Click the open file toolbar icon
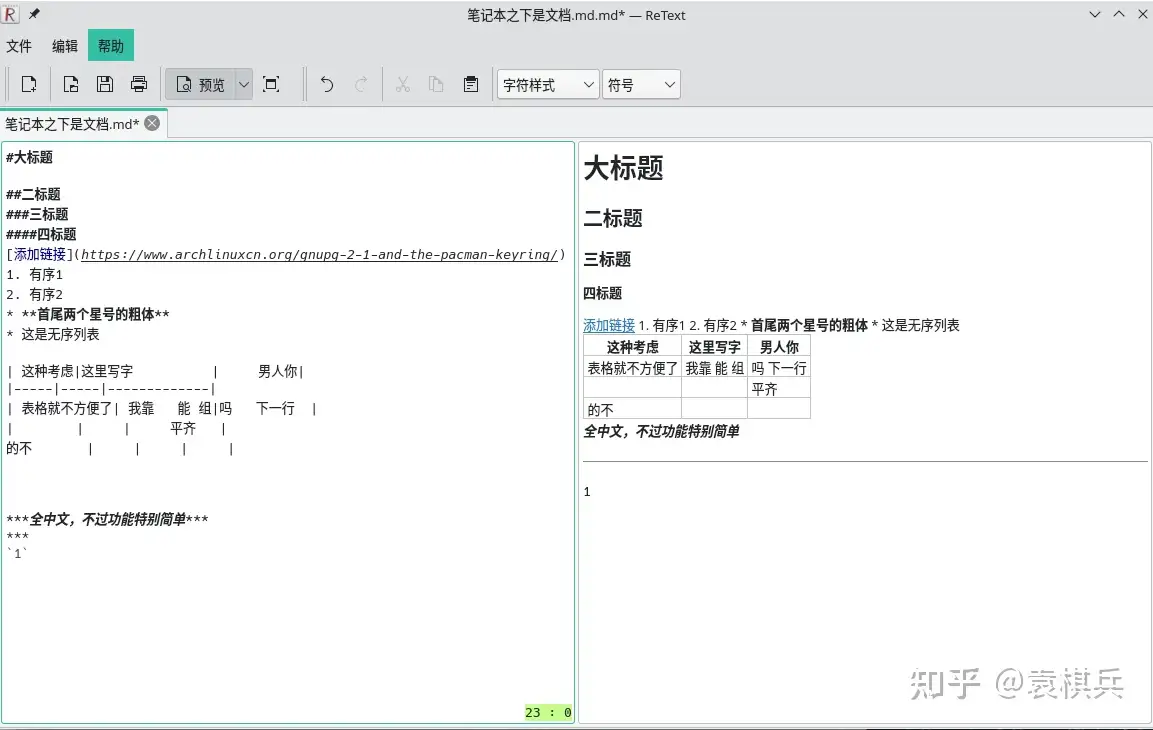The width and height of the screenshot is (1153, 730). pos(71,85)
